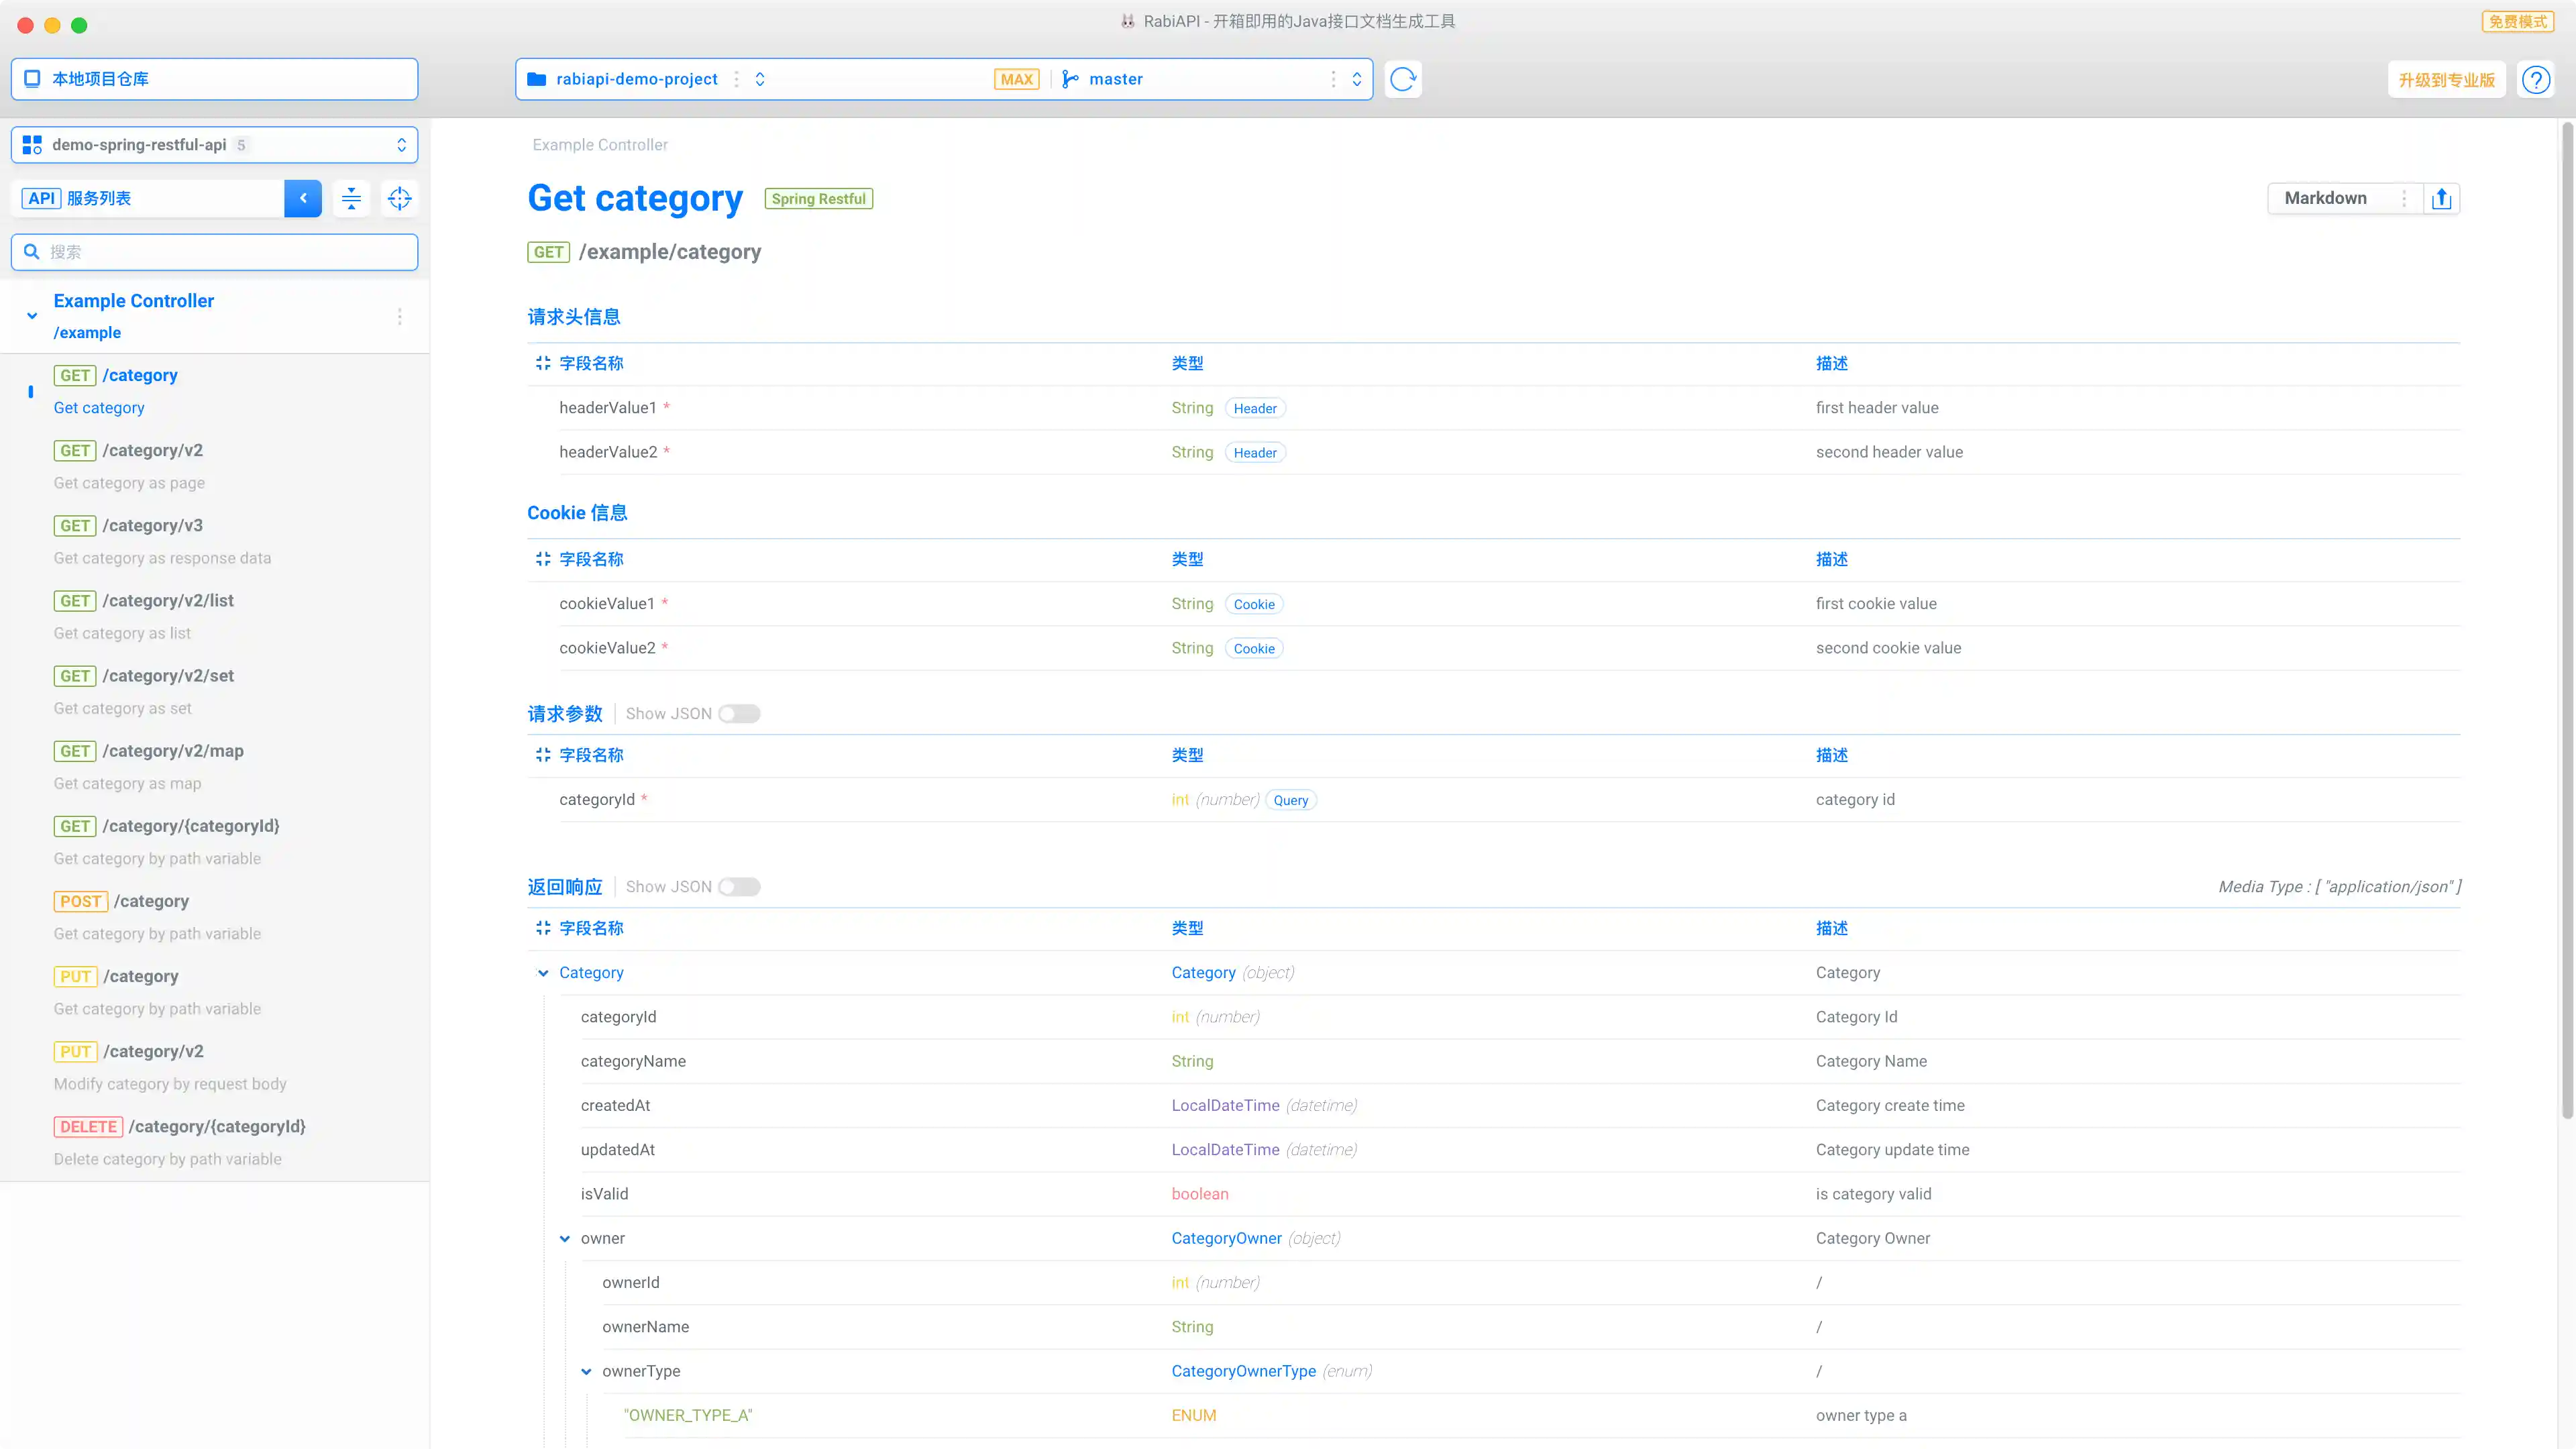The image size is (2576, 1449).
Task: Collapse the Category response object
Action: coord(543,973)
